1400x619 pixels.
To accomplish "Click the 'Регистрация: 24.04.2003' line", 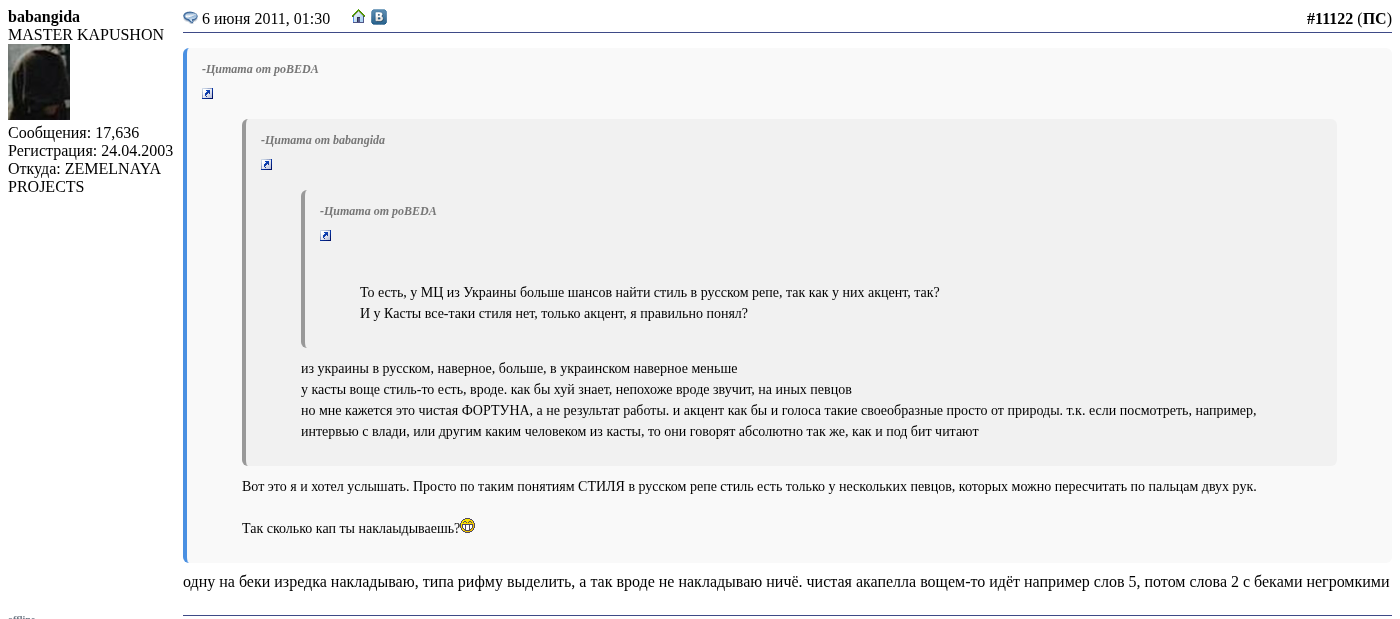I will (90, 151).
